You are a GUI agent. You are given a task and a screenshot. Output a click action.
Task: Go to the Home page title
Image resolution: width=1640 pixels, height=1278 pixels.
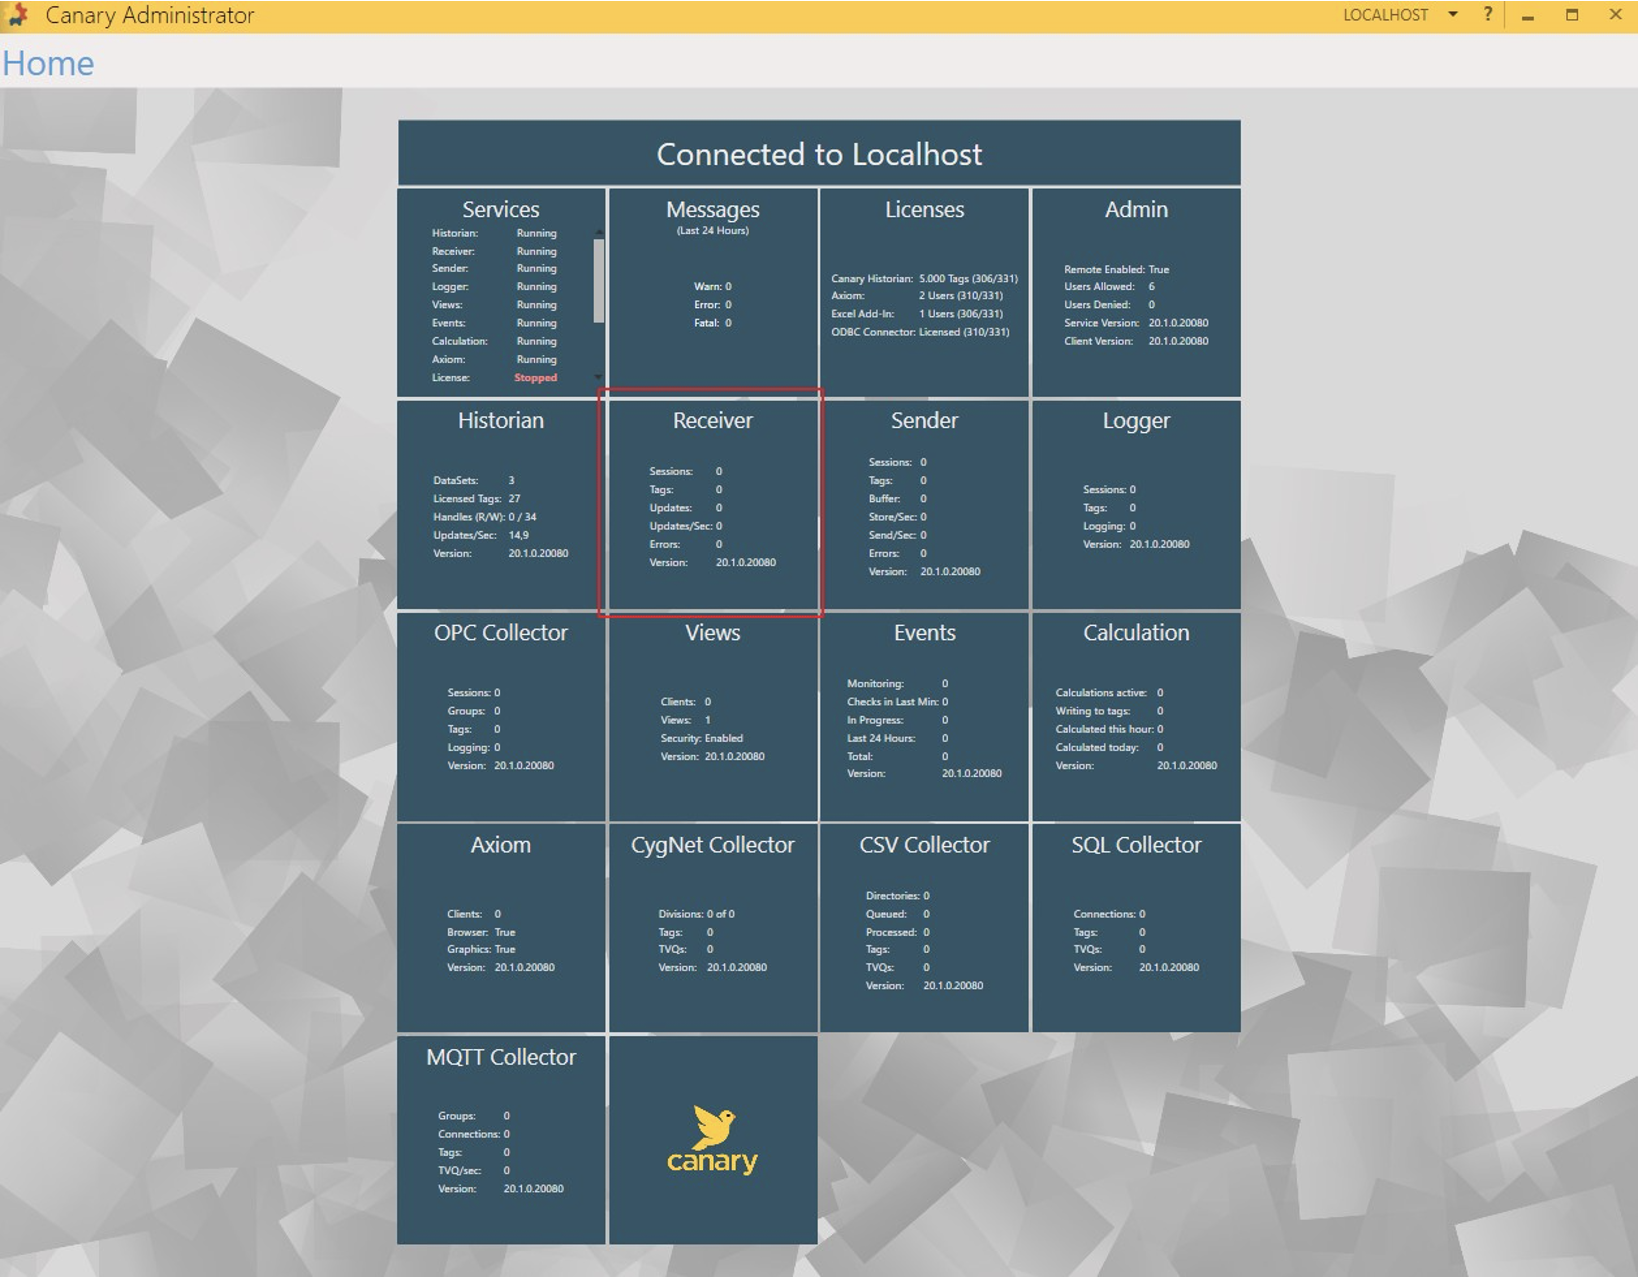[x=48, y=64]
